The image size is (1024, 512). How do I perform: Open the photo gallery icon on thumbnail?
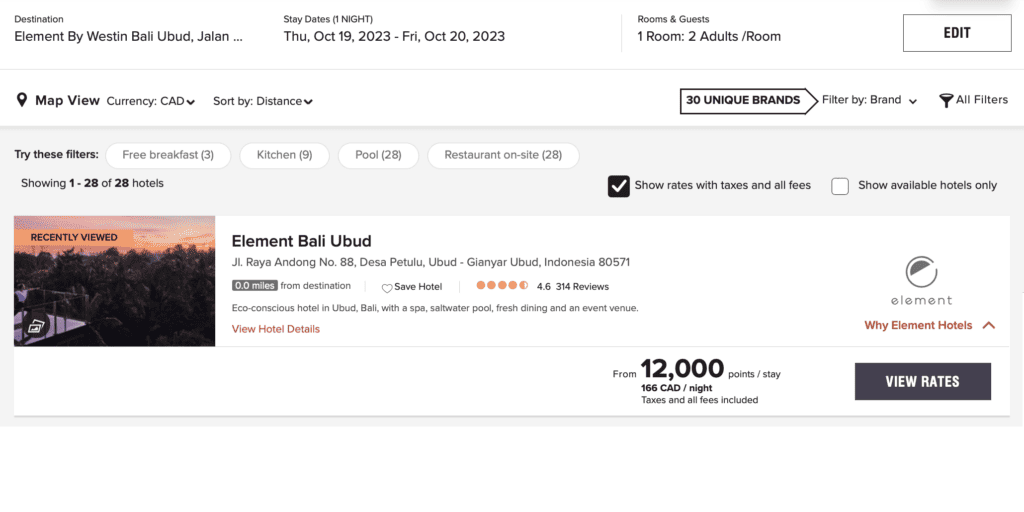click(36, 326)
